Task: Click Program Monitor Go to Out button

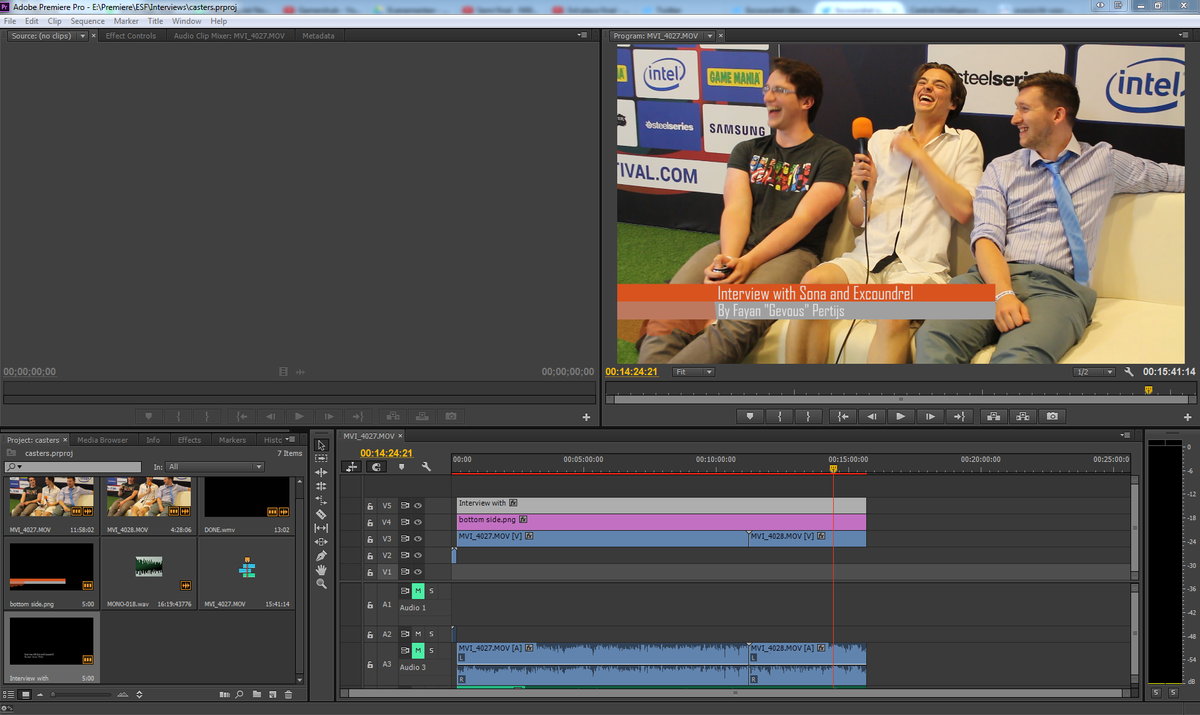Action: 960,416
